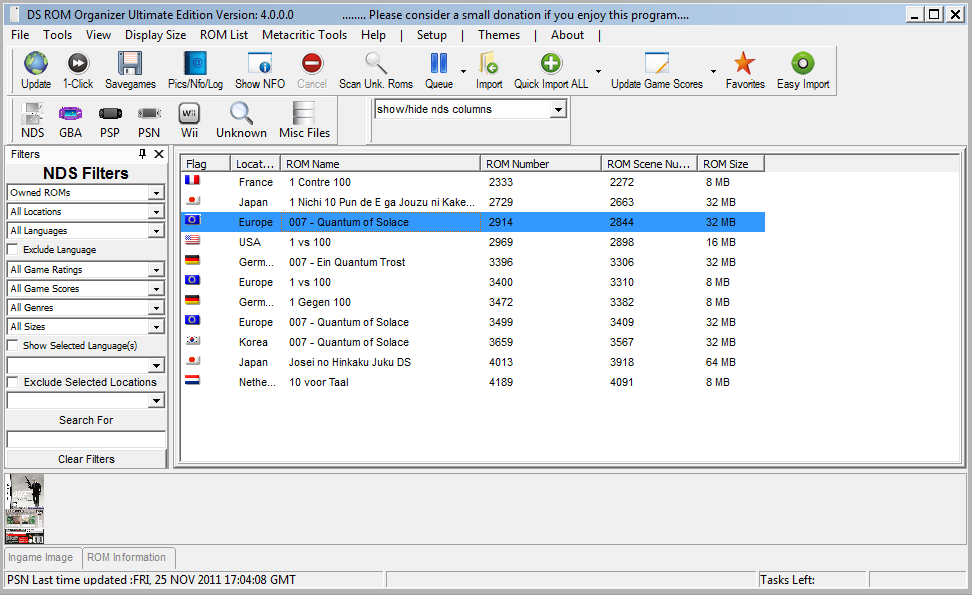Image resolution: width=972 pixels, height=595 pixels.
Task: Click Update Game Scores icon
Action: coord(656,63)
